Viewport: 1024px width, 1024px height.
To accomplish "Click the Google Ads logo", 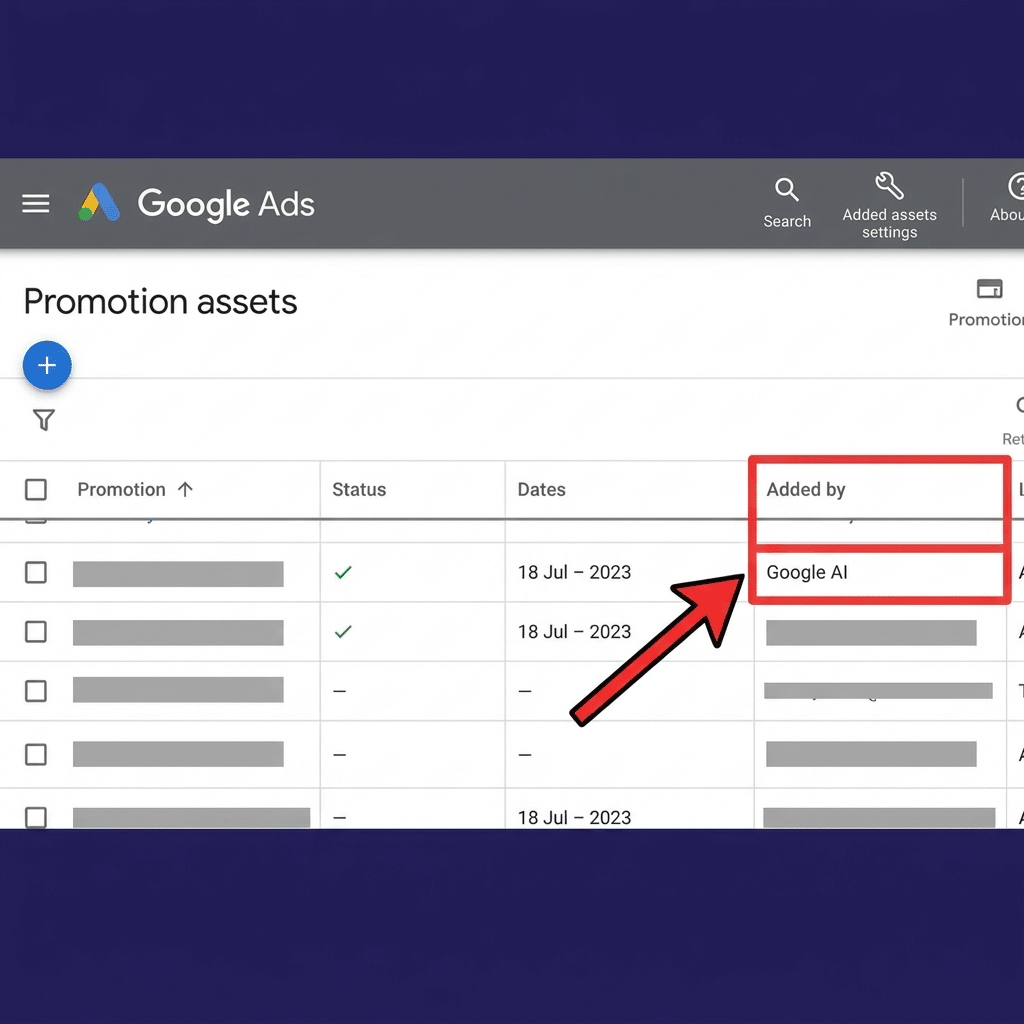I will [x=197, y=203].
